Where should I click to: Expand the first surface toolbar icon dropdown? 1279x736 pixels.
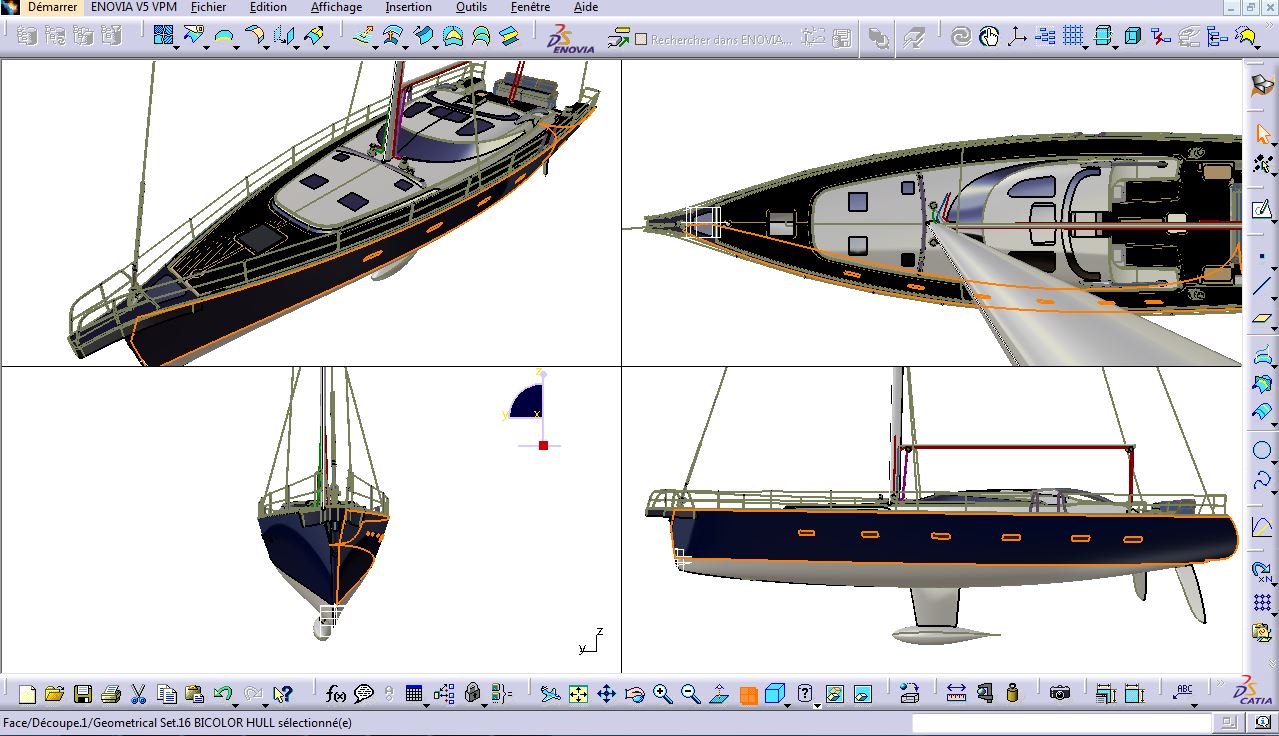coord(177,47)
